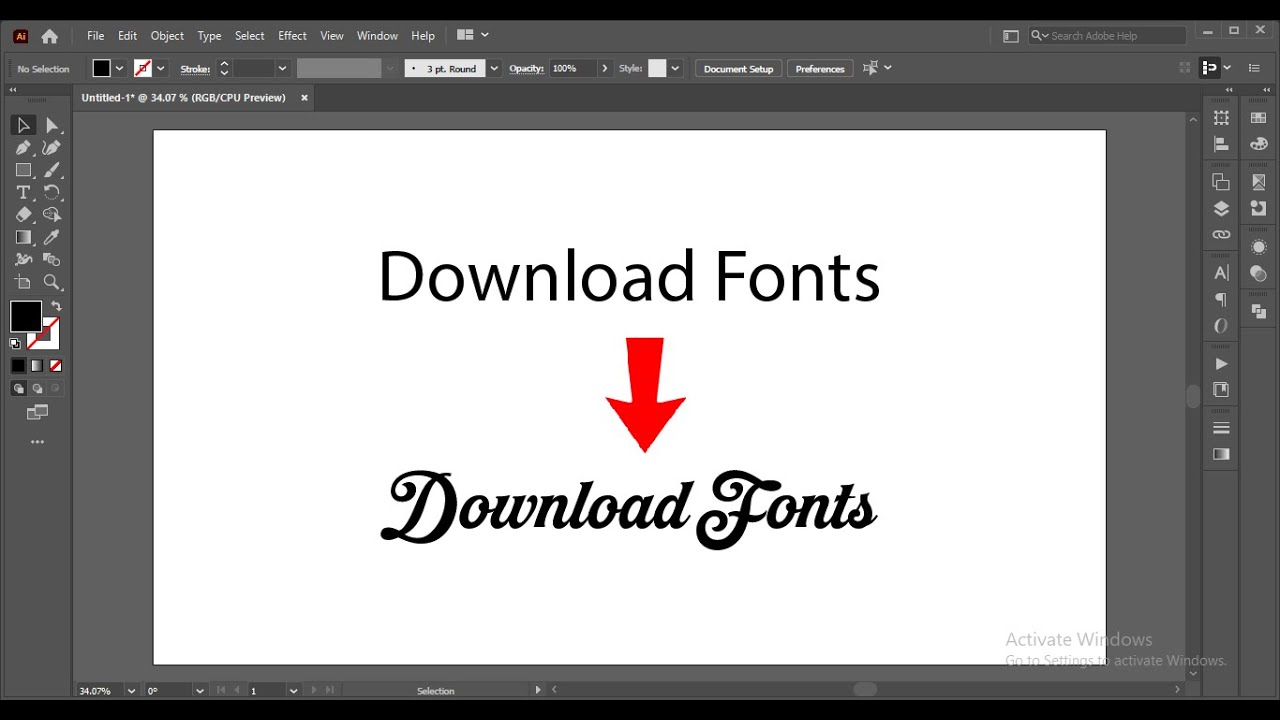The height and width of the screenshot is (720, 1280).
Task: Reset to default fill and stroke
Action: 15,343
